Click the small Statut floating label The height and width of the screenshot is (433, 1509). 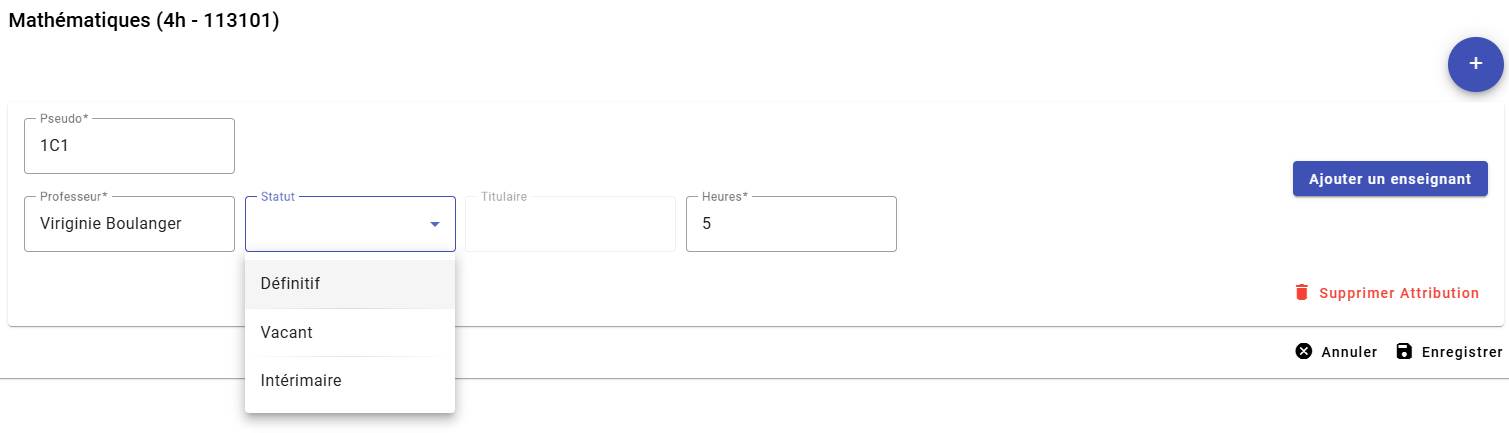click(x=277, y=197)
